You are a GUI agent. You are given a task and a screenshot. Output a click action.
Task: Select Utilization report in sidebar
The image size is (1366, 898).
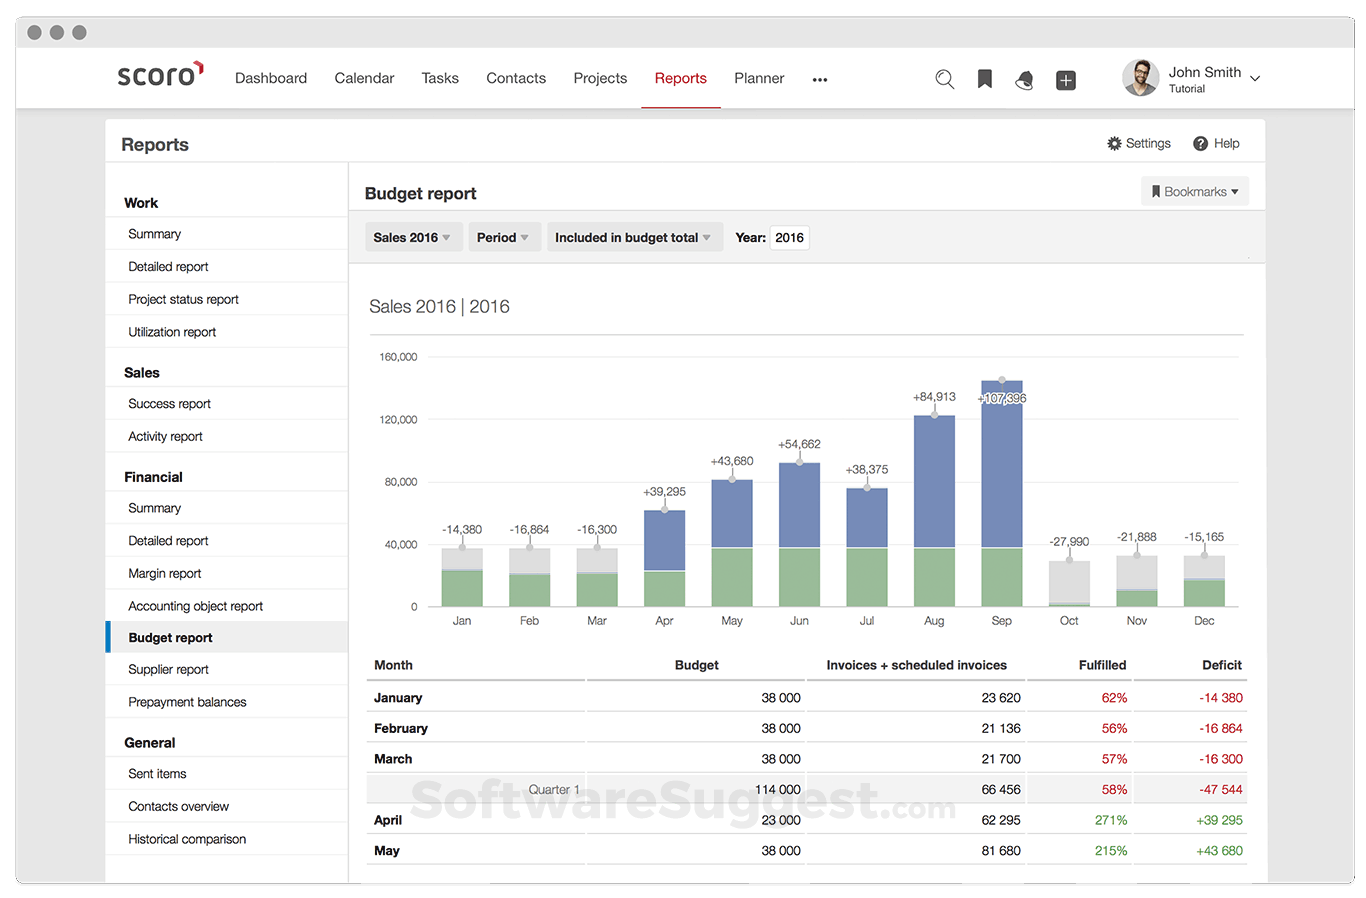pos(172,332)
